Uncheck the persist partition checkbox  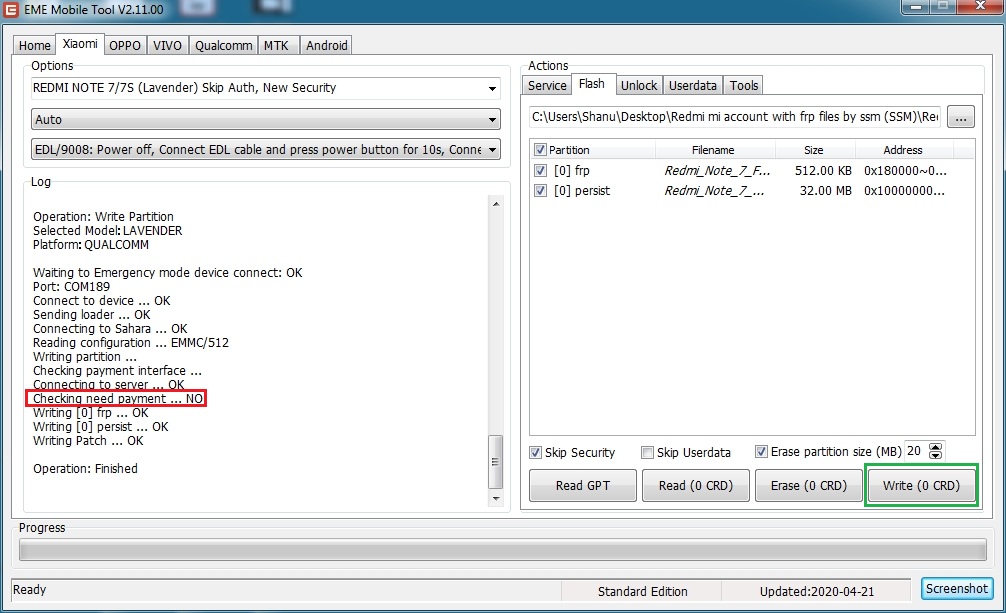tap(540, 191)
